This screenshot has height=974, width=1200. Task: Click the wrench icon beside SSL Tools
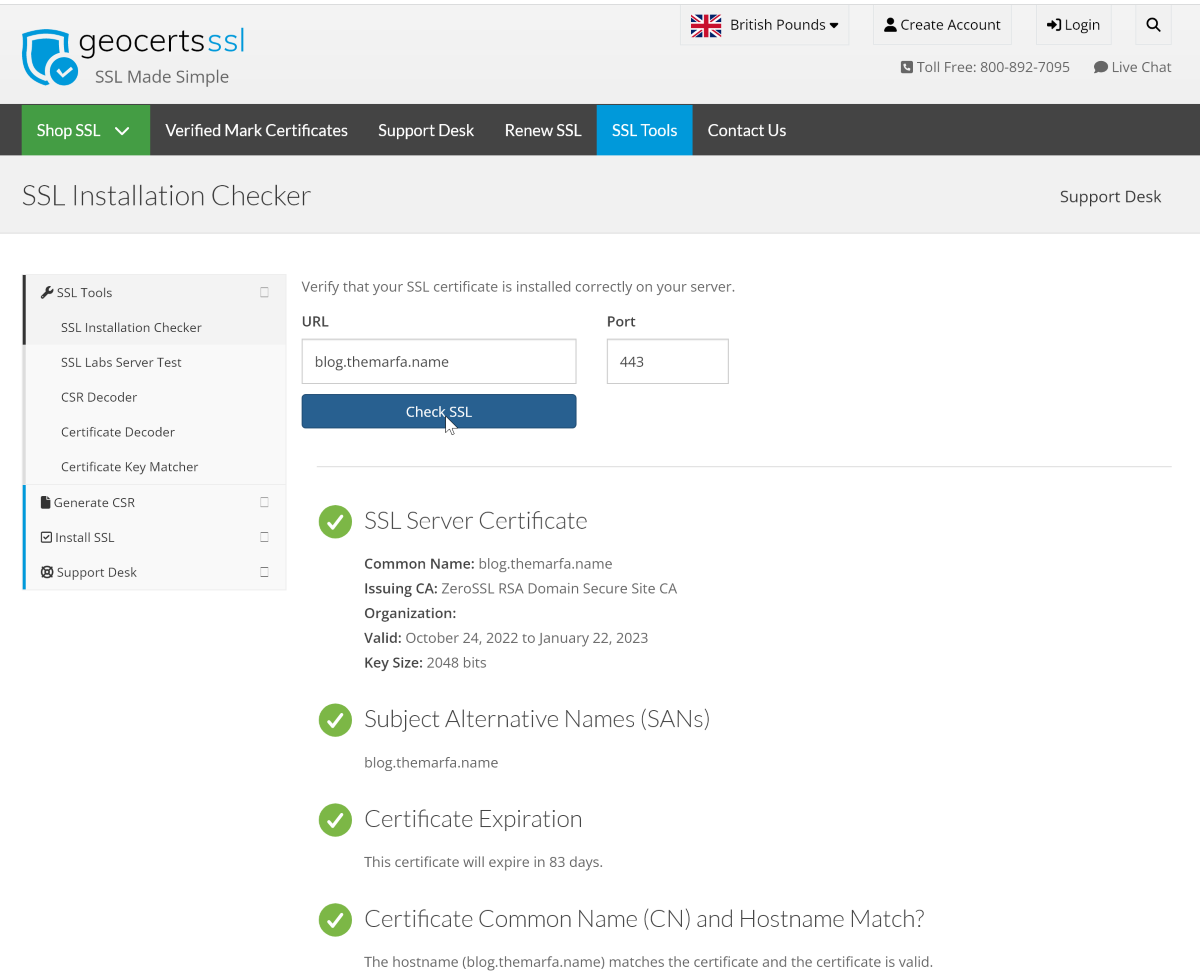47,291
